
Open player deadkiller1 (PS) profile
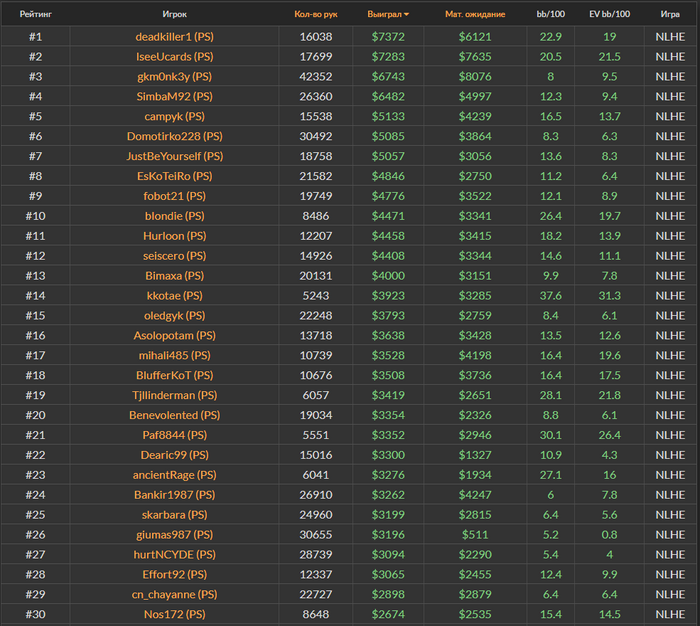point(174,37)
